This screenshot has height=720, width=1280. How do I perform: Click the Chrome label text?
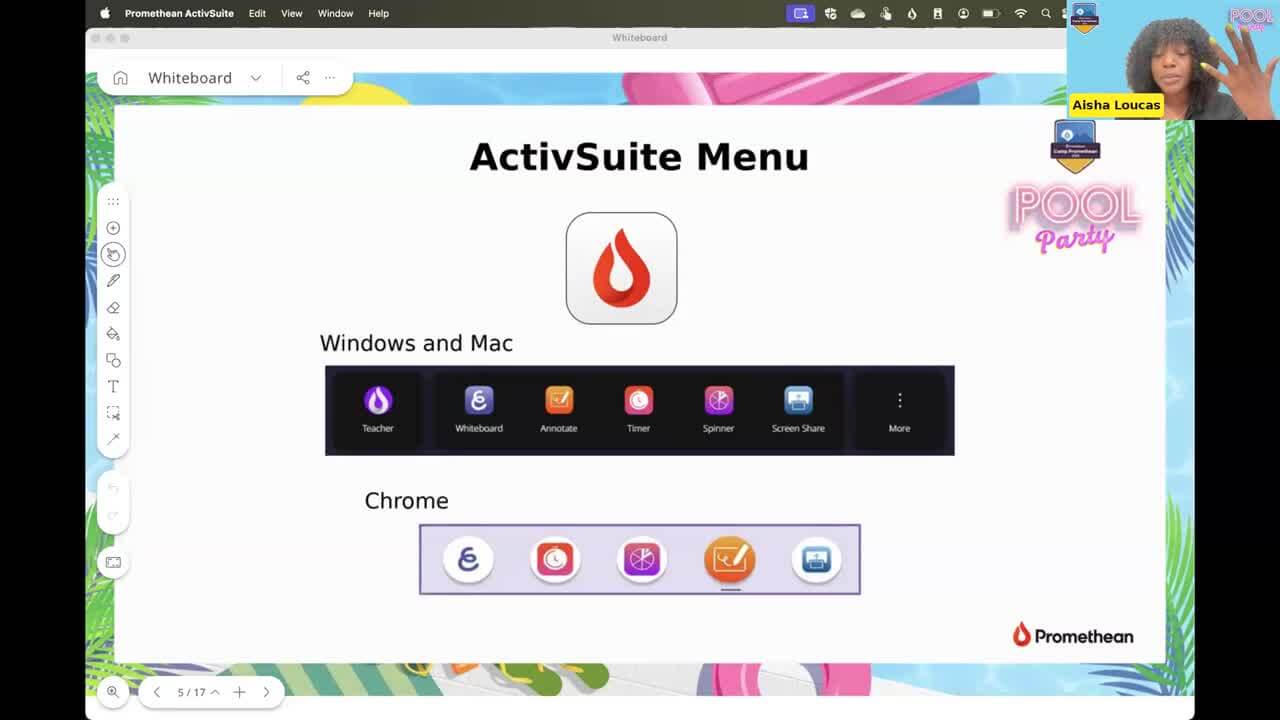click(x=406, y=501)
